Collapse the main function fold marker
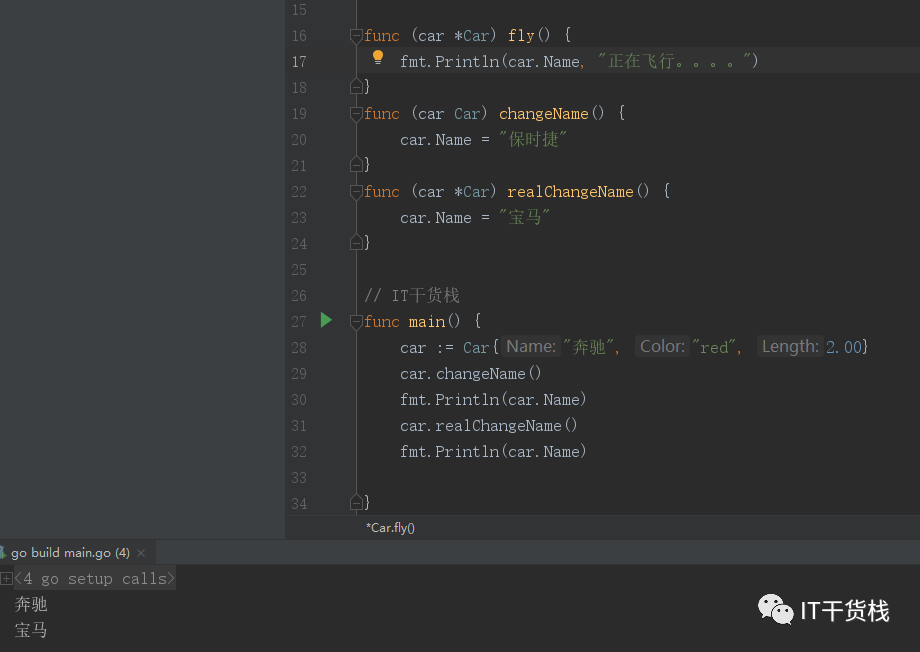Image resolution: width=920 pixels, height=652 pixels. (x=356, y=322)
